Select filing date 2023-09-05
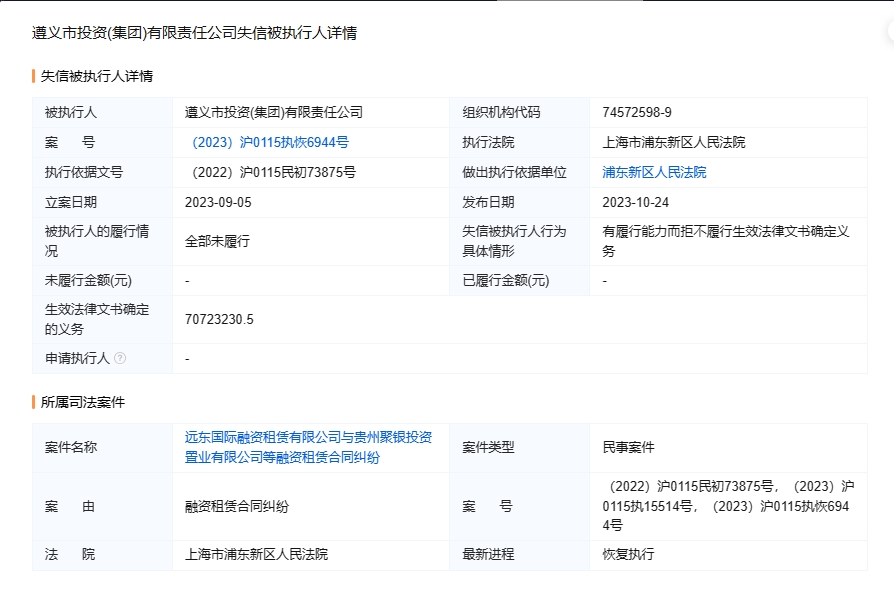This screenshot has width=894, height=594. pos(218,202)
